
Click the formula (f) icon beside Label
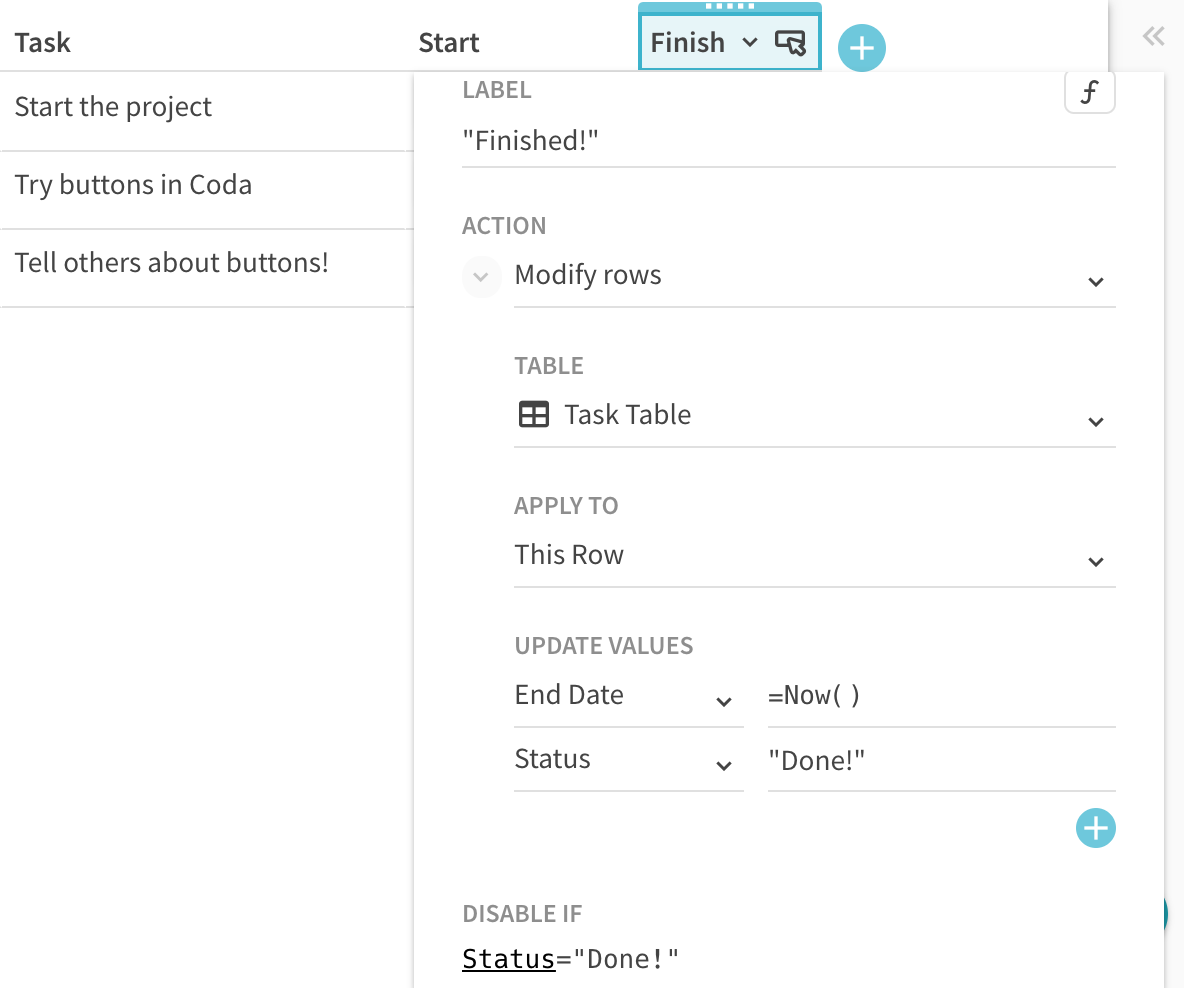tap(1089, 94)
